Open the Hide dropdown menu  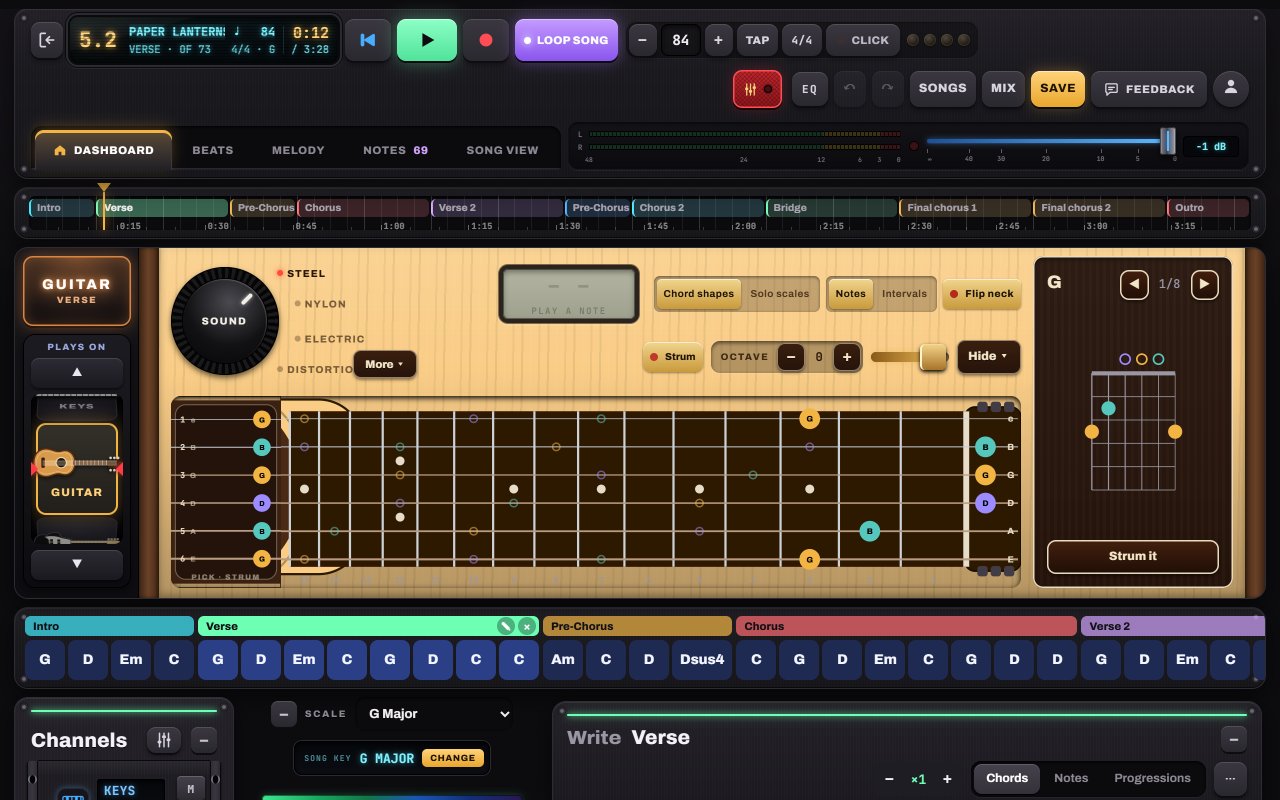(989, 356)
